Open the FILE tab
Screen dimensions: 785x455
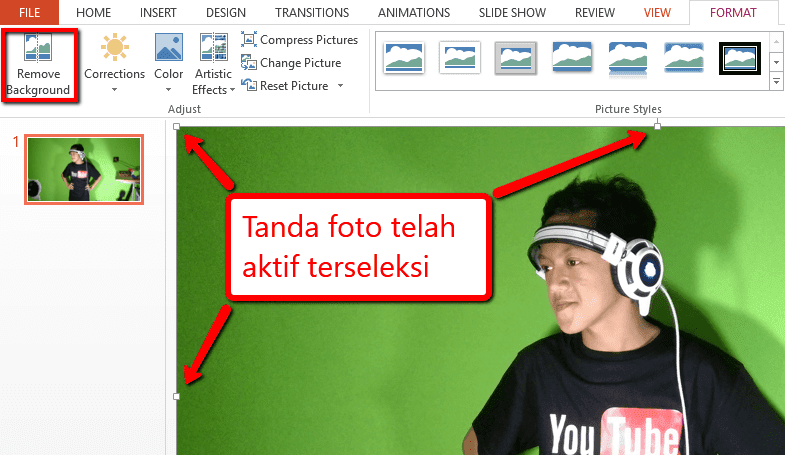click(x=30, y=13)
